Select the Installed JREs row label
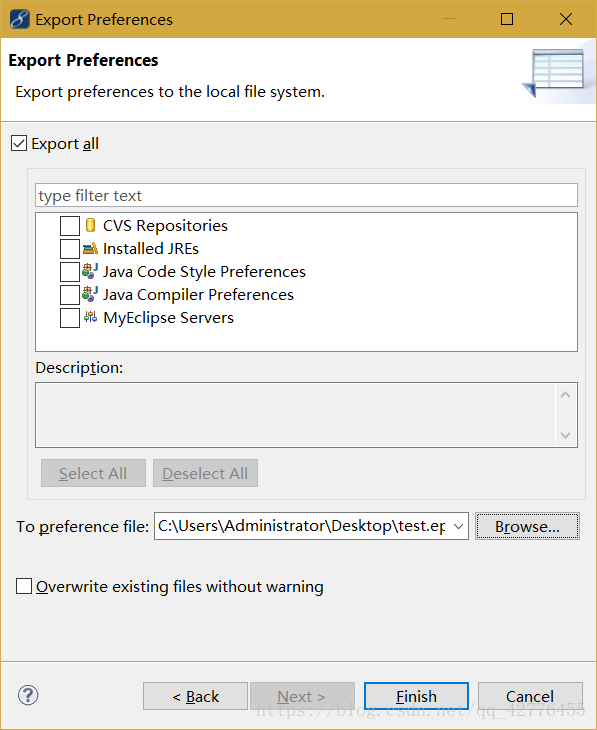The width and height of the screenshot is (597, 730). pos(151,249)
